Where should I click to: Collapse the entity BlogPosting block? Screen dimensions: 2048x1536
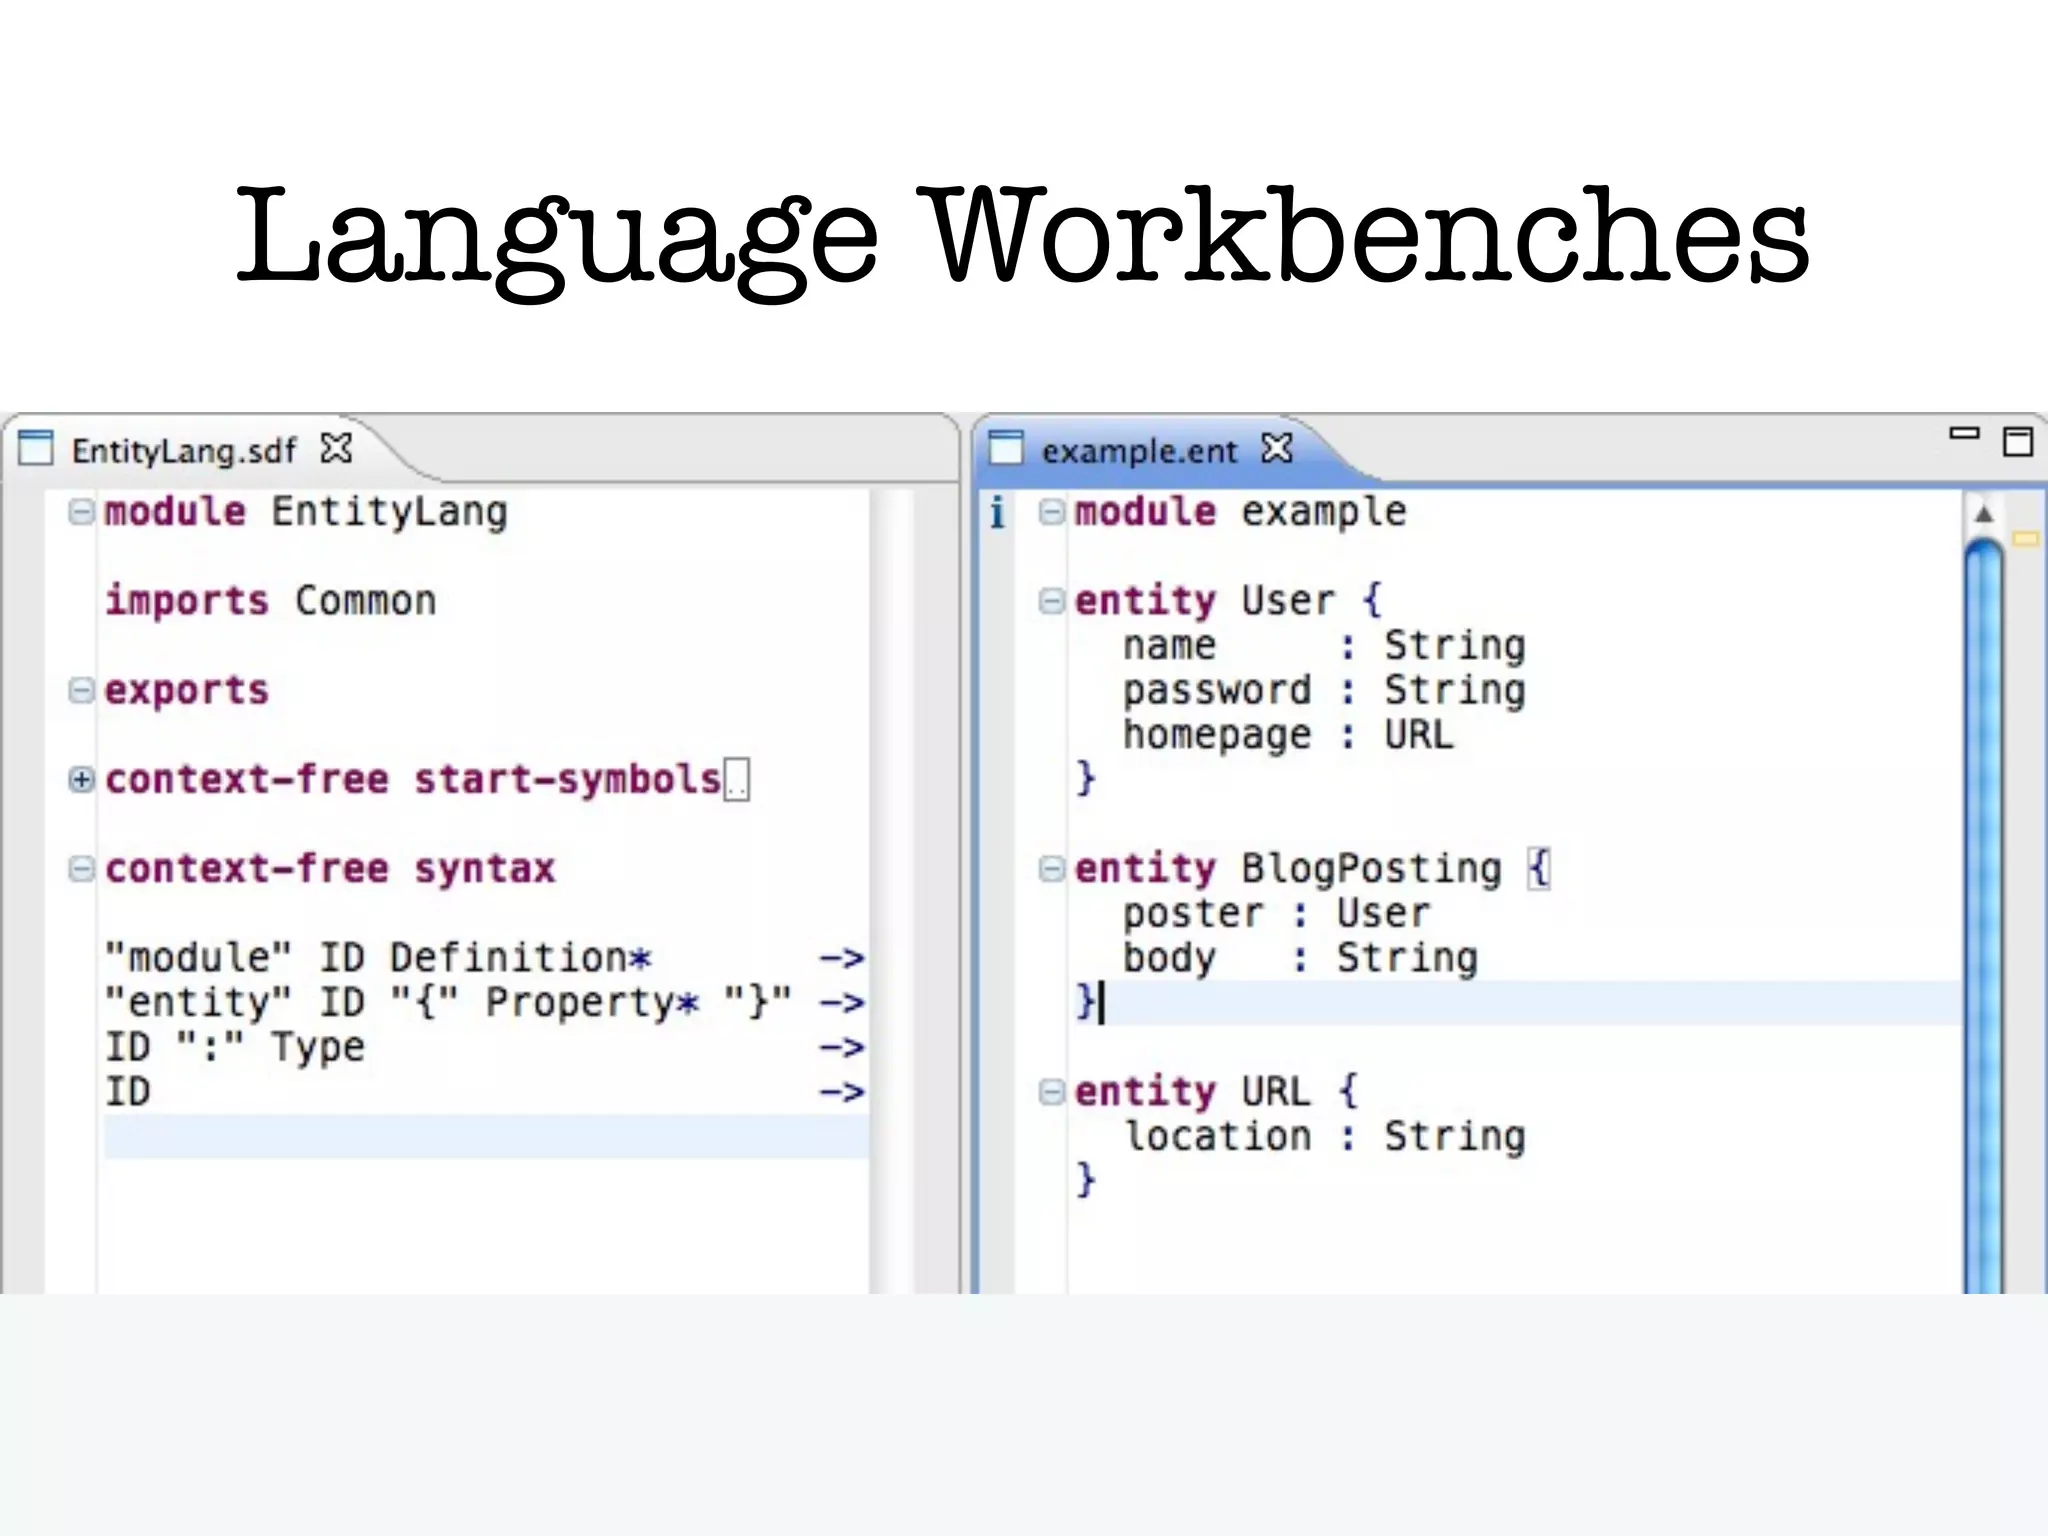(x=1051, y=869)
